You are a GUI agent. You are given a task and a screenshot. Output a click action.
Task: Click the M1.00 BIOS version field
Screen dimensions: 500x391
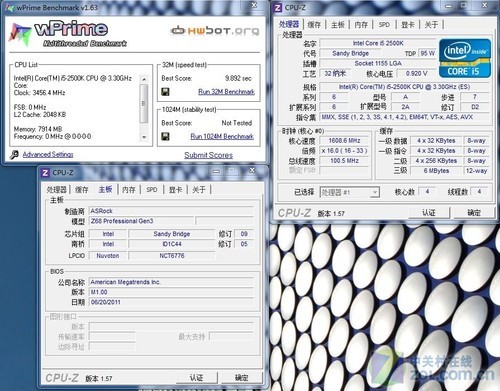coord(171,292)
